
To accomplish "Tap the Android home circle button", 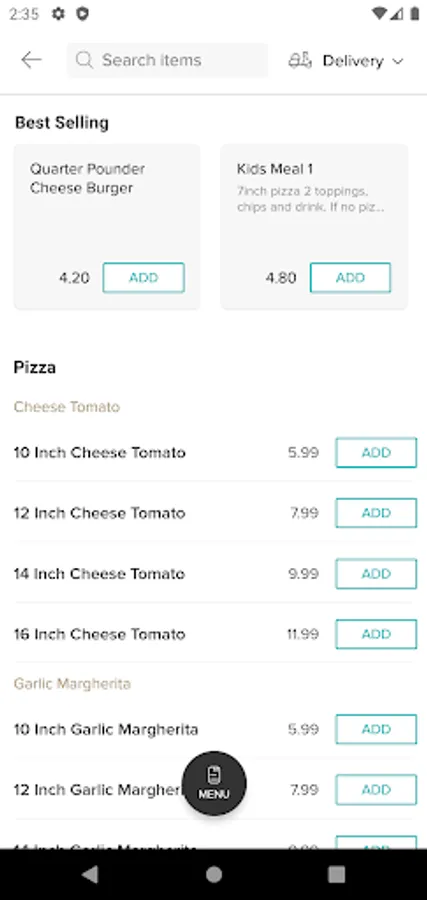I will tap(214, 874).
